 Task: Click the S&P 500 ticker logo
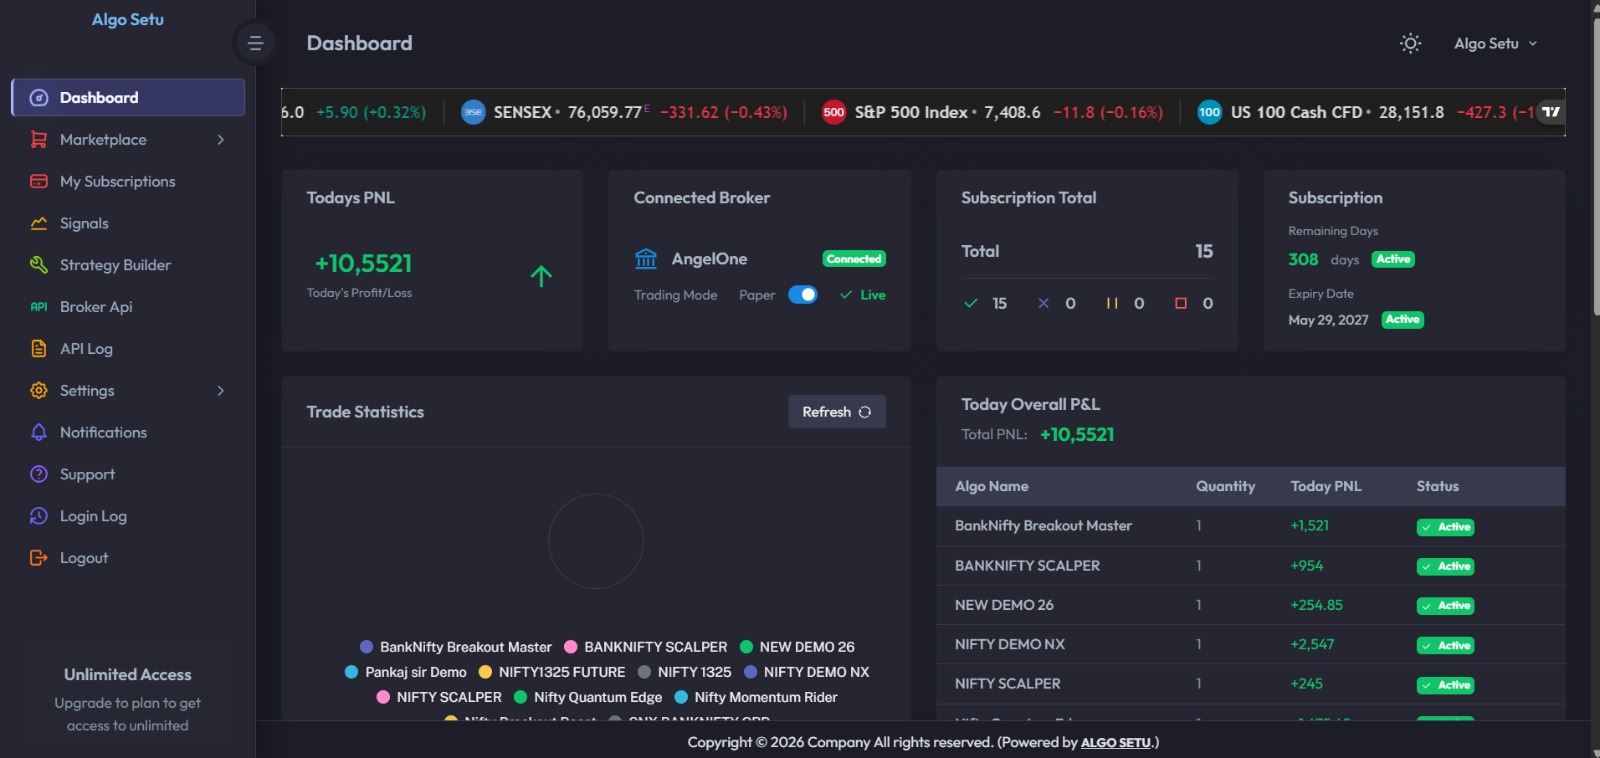[834, 112]
